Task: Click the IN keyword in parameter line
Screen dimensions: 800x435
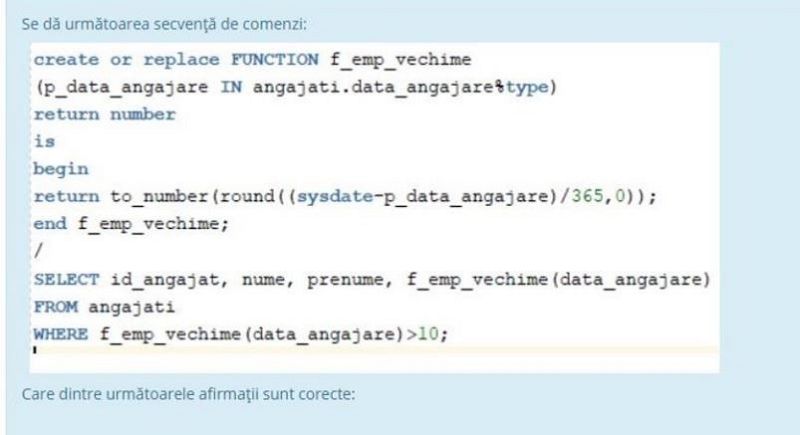Action: point(231,87)
